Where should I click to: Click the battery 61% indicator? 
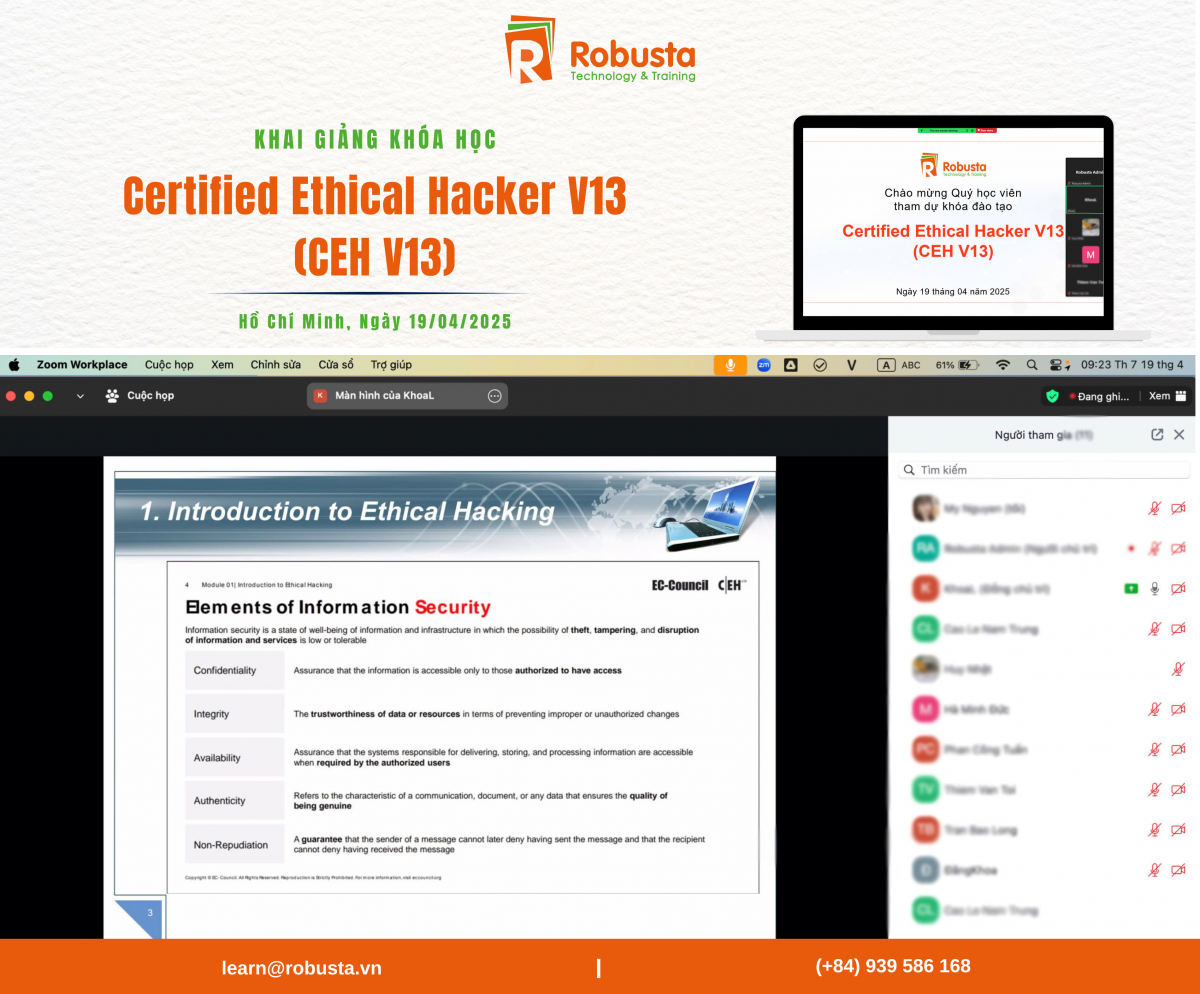[957, 365]
